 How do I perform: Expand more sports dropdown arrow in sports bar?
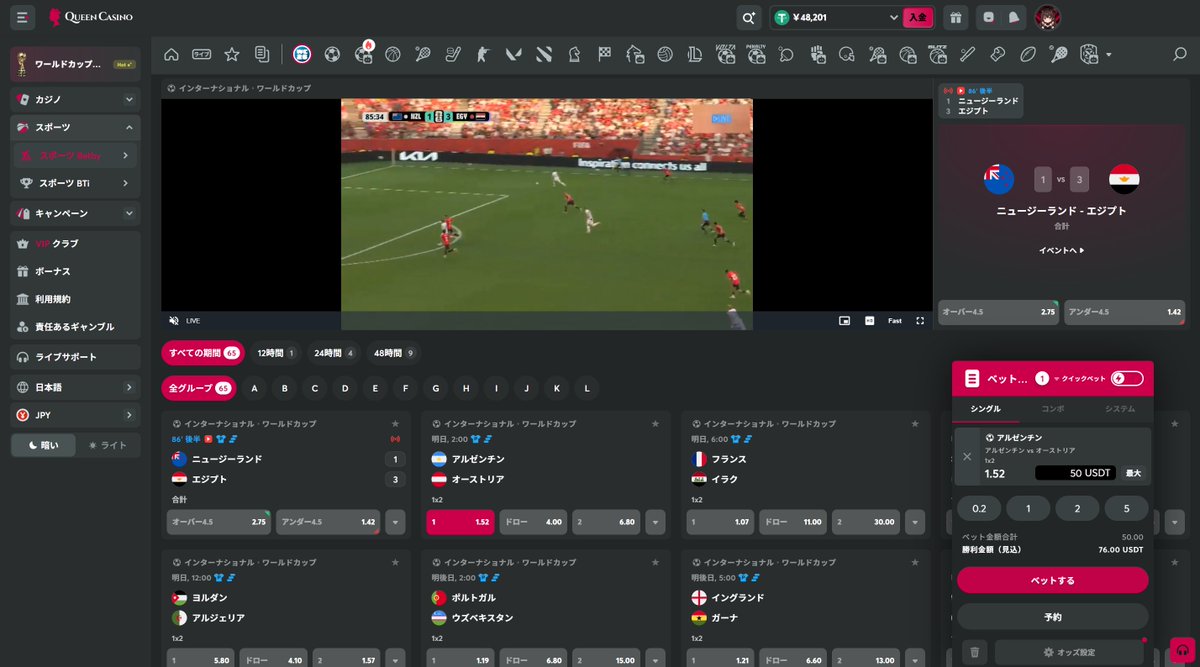(x=1108, y=54)
